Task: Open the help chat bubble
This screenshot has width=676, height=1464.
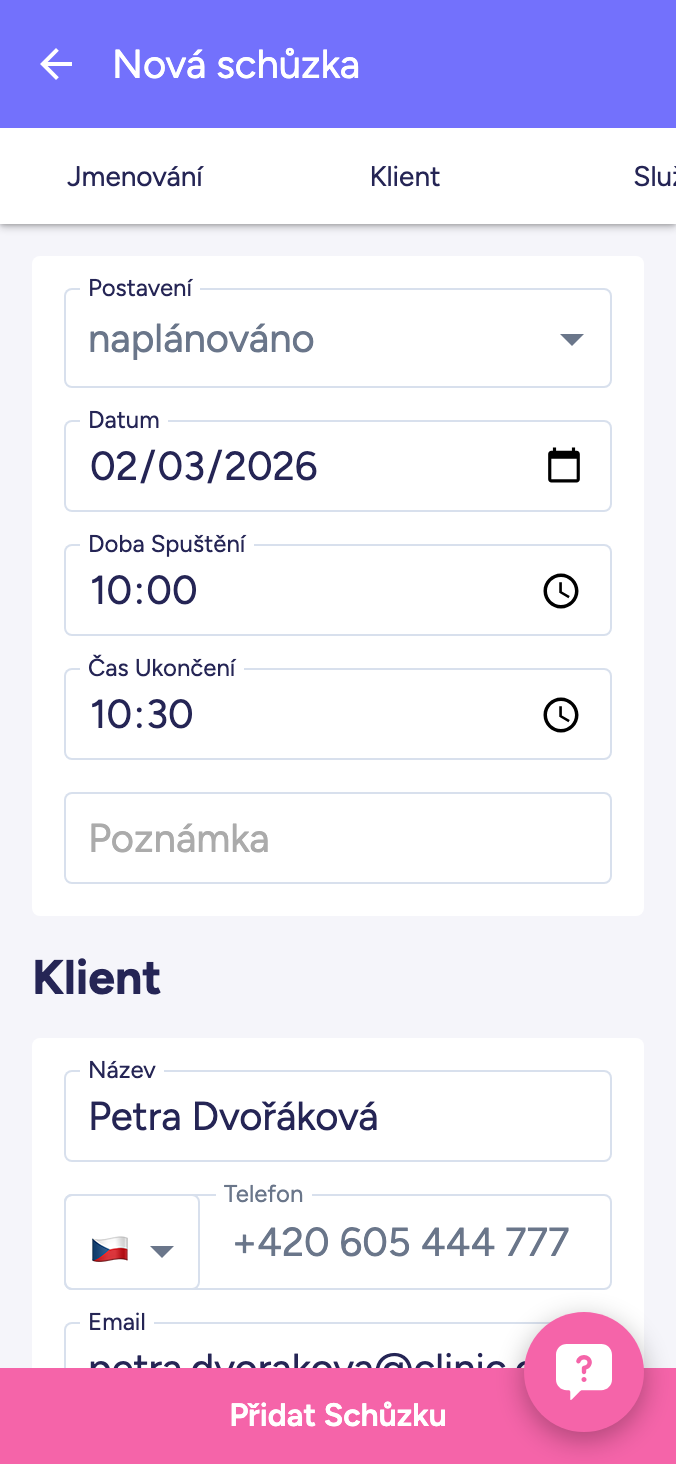Action: pyautogui.click(x=583, y=1372)
